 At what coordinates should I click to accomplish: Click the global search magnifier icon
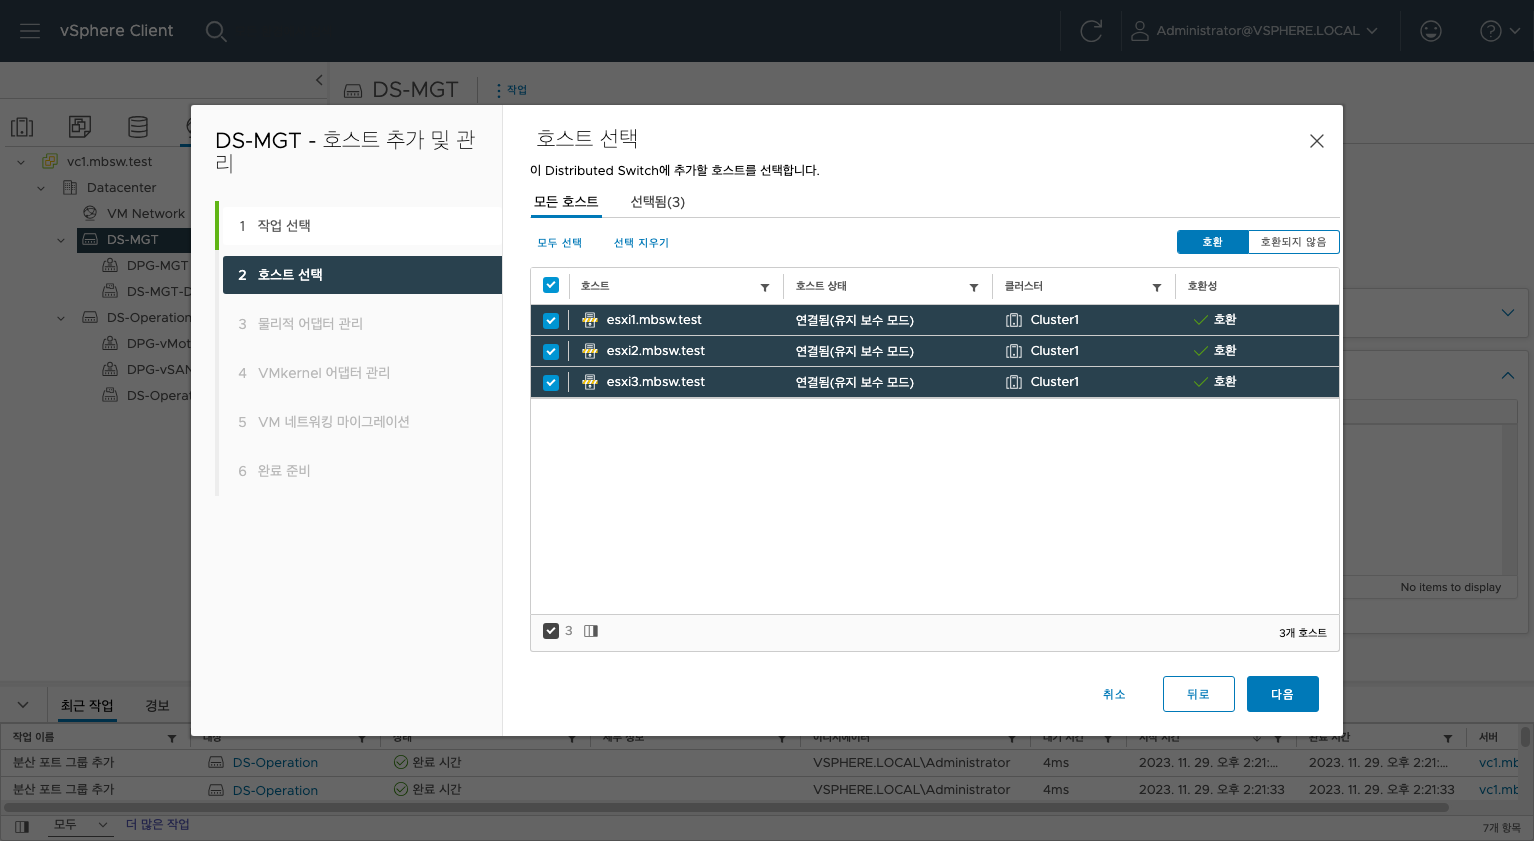point(216,31)
